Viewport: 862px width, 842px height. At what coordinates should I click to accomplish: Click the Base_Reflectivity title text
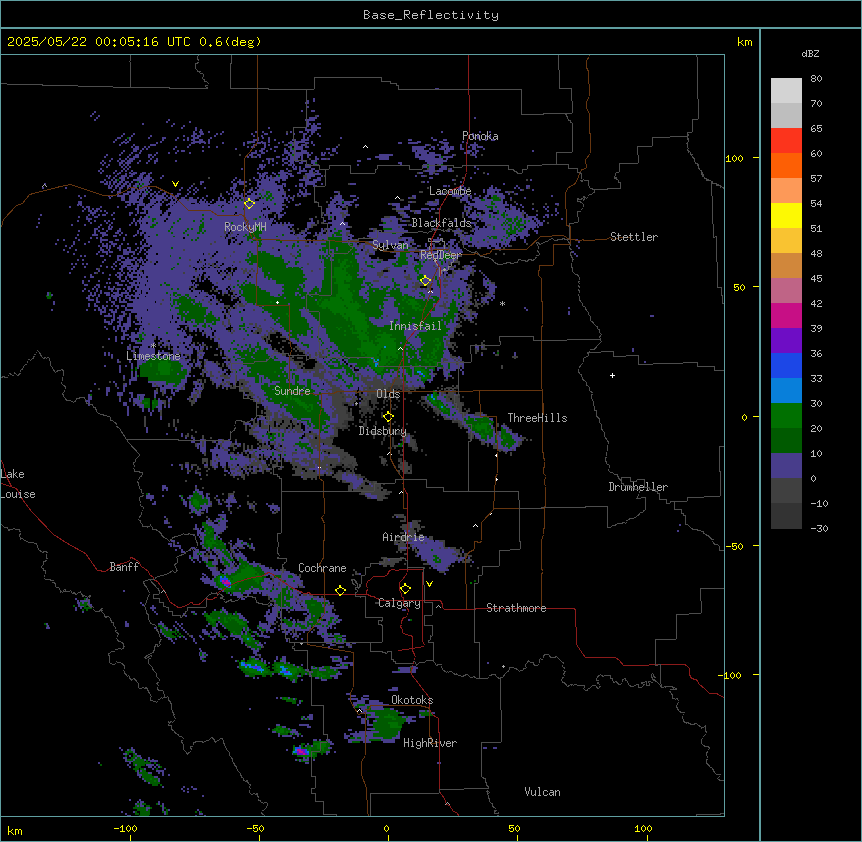[430, 15]
